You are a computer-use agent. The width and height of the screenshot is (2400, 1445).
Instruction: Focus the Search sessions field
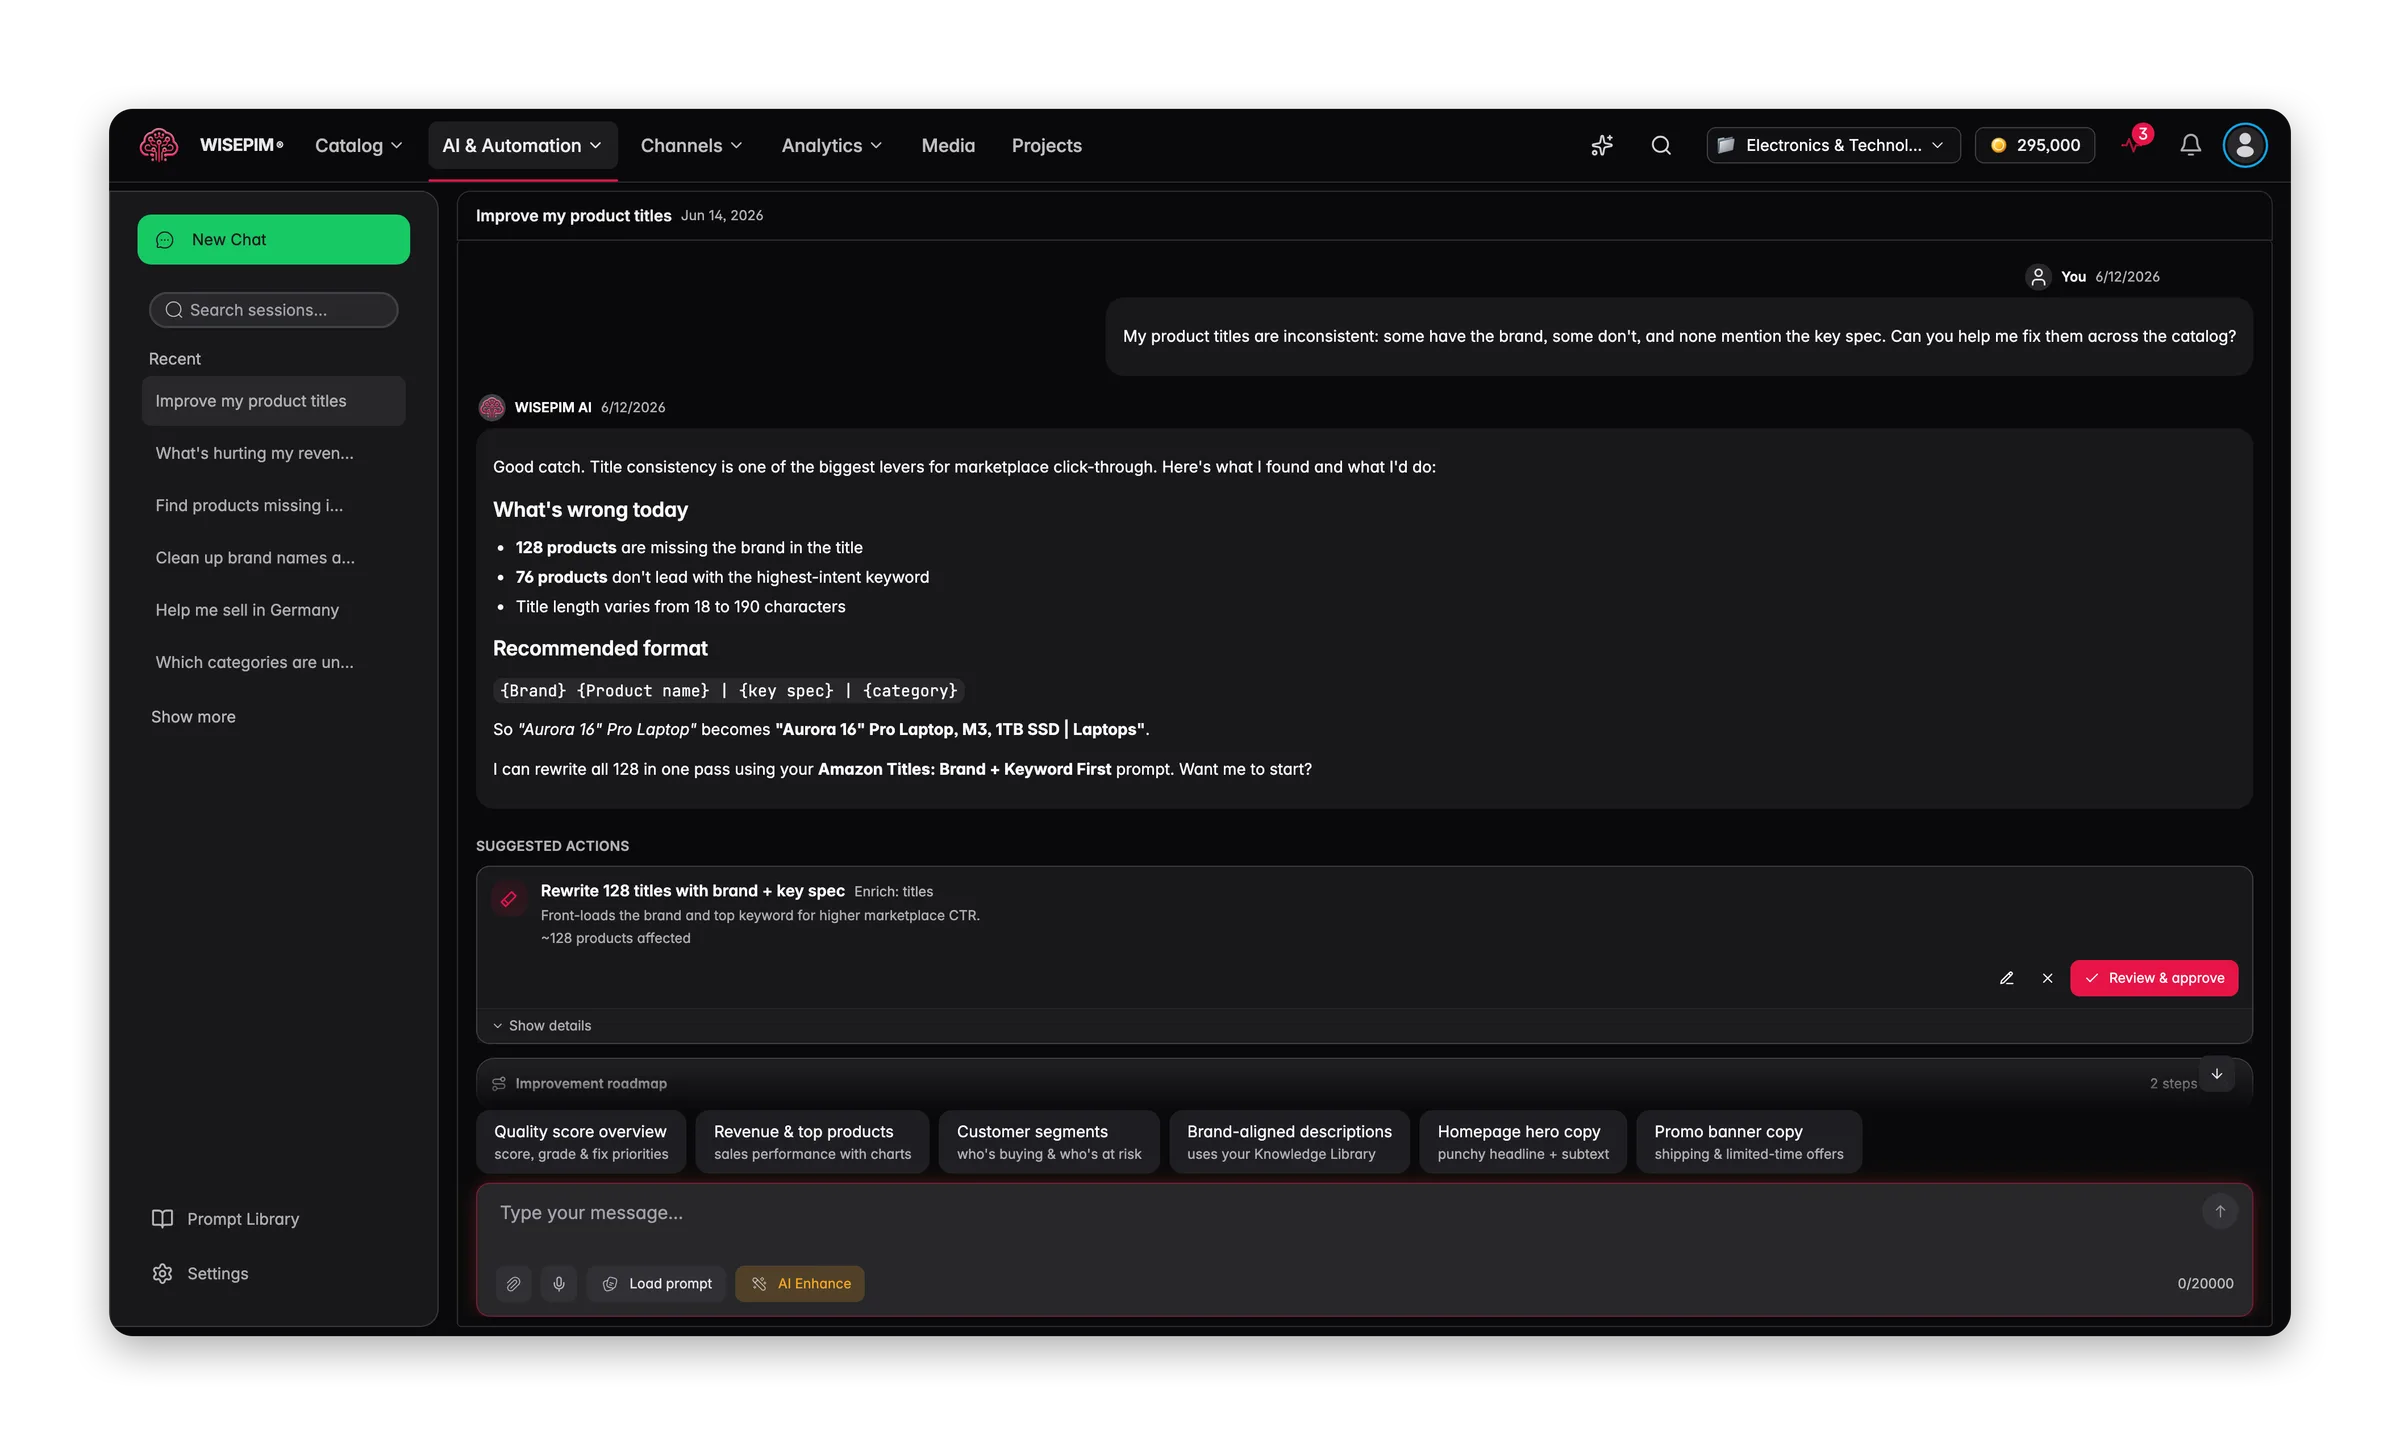click(274, 310)
